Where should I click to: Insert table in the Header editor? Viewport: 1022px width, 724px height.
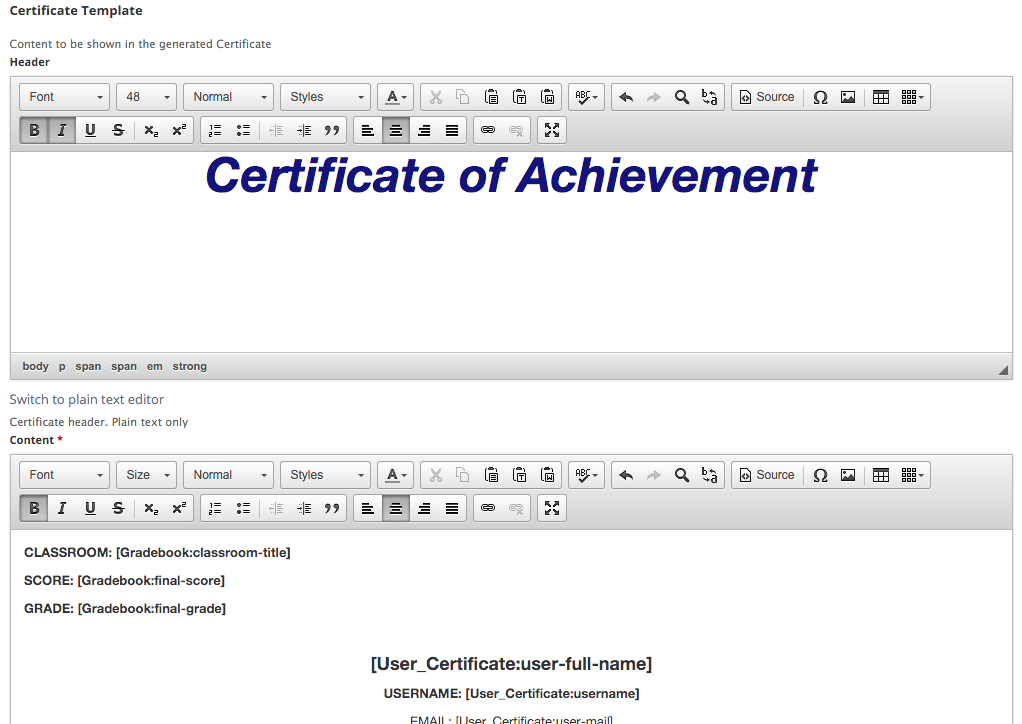(x=881, y=97)
